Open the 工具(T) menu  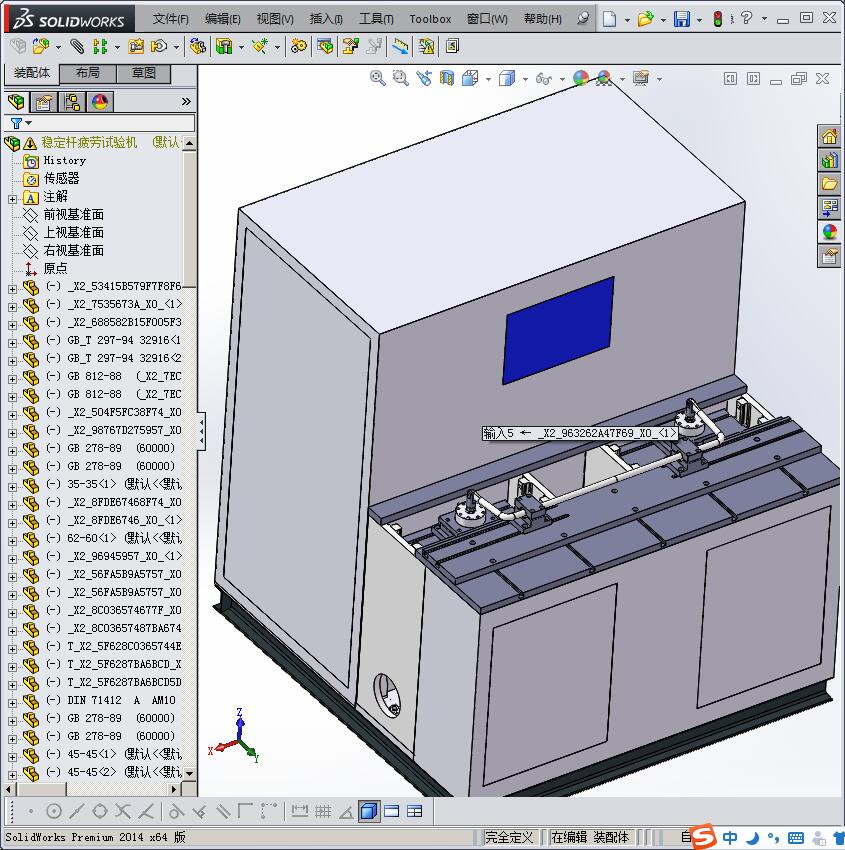[376, 19]
